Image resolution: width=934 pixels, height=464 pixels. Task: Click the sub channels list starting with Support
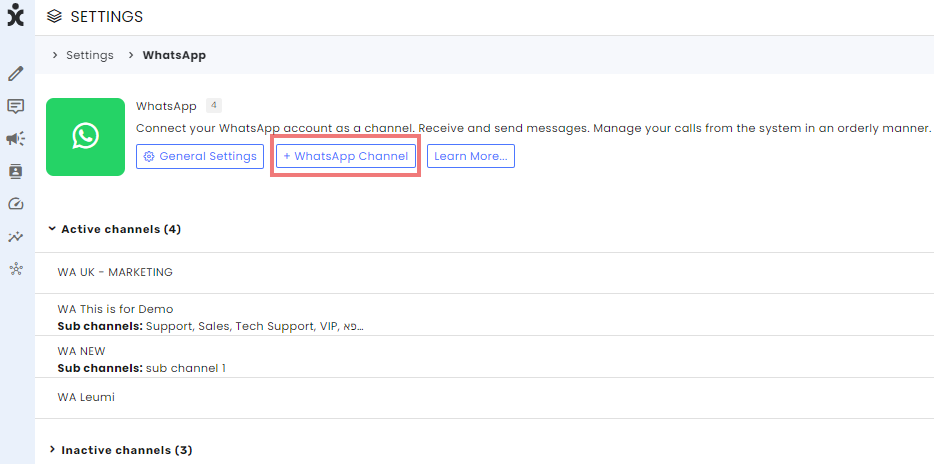point(254,326)
